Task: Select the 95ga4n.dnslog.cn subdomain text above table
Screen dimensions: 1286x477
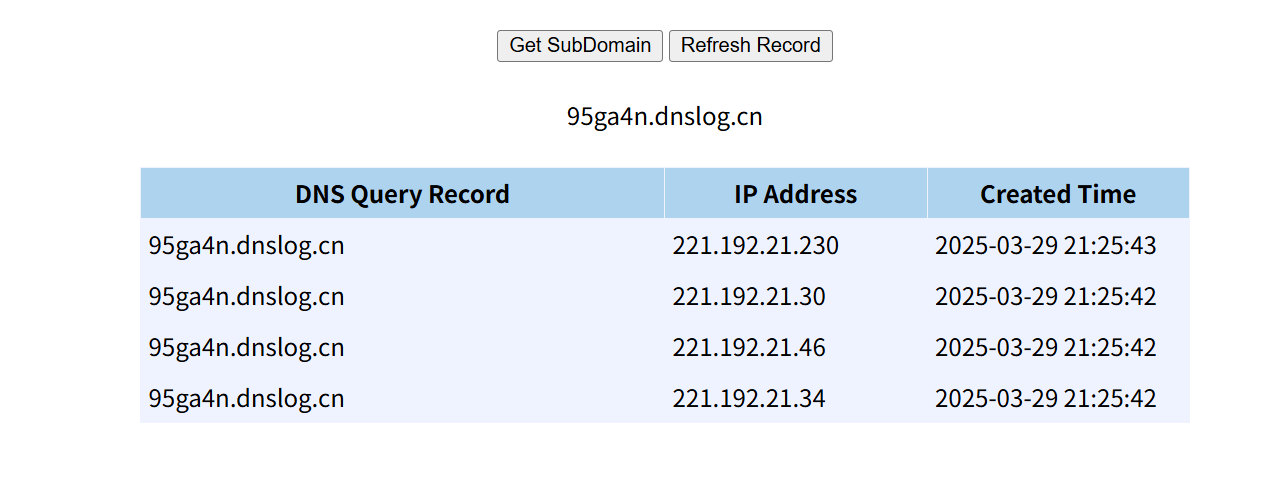Action: [x=665, y=117]
